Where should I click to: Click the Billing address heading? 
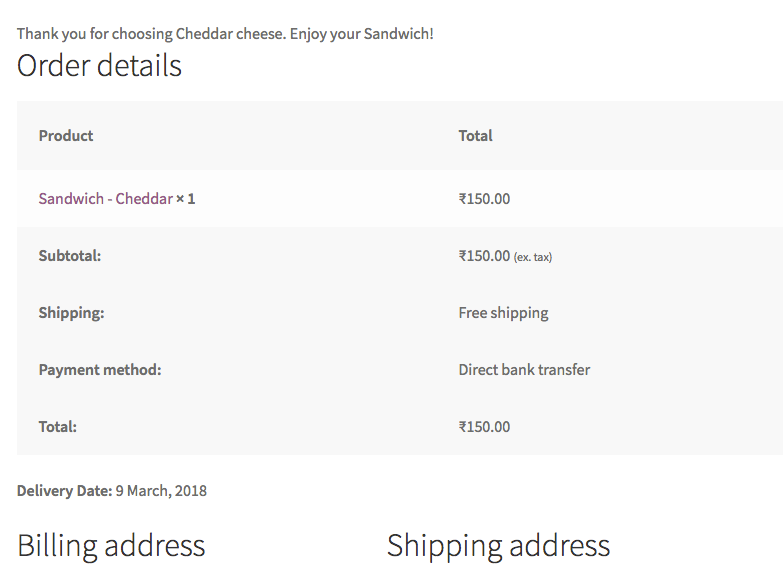pyautogui.click(x=111, y=546)
